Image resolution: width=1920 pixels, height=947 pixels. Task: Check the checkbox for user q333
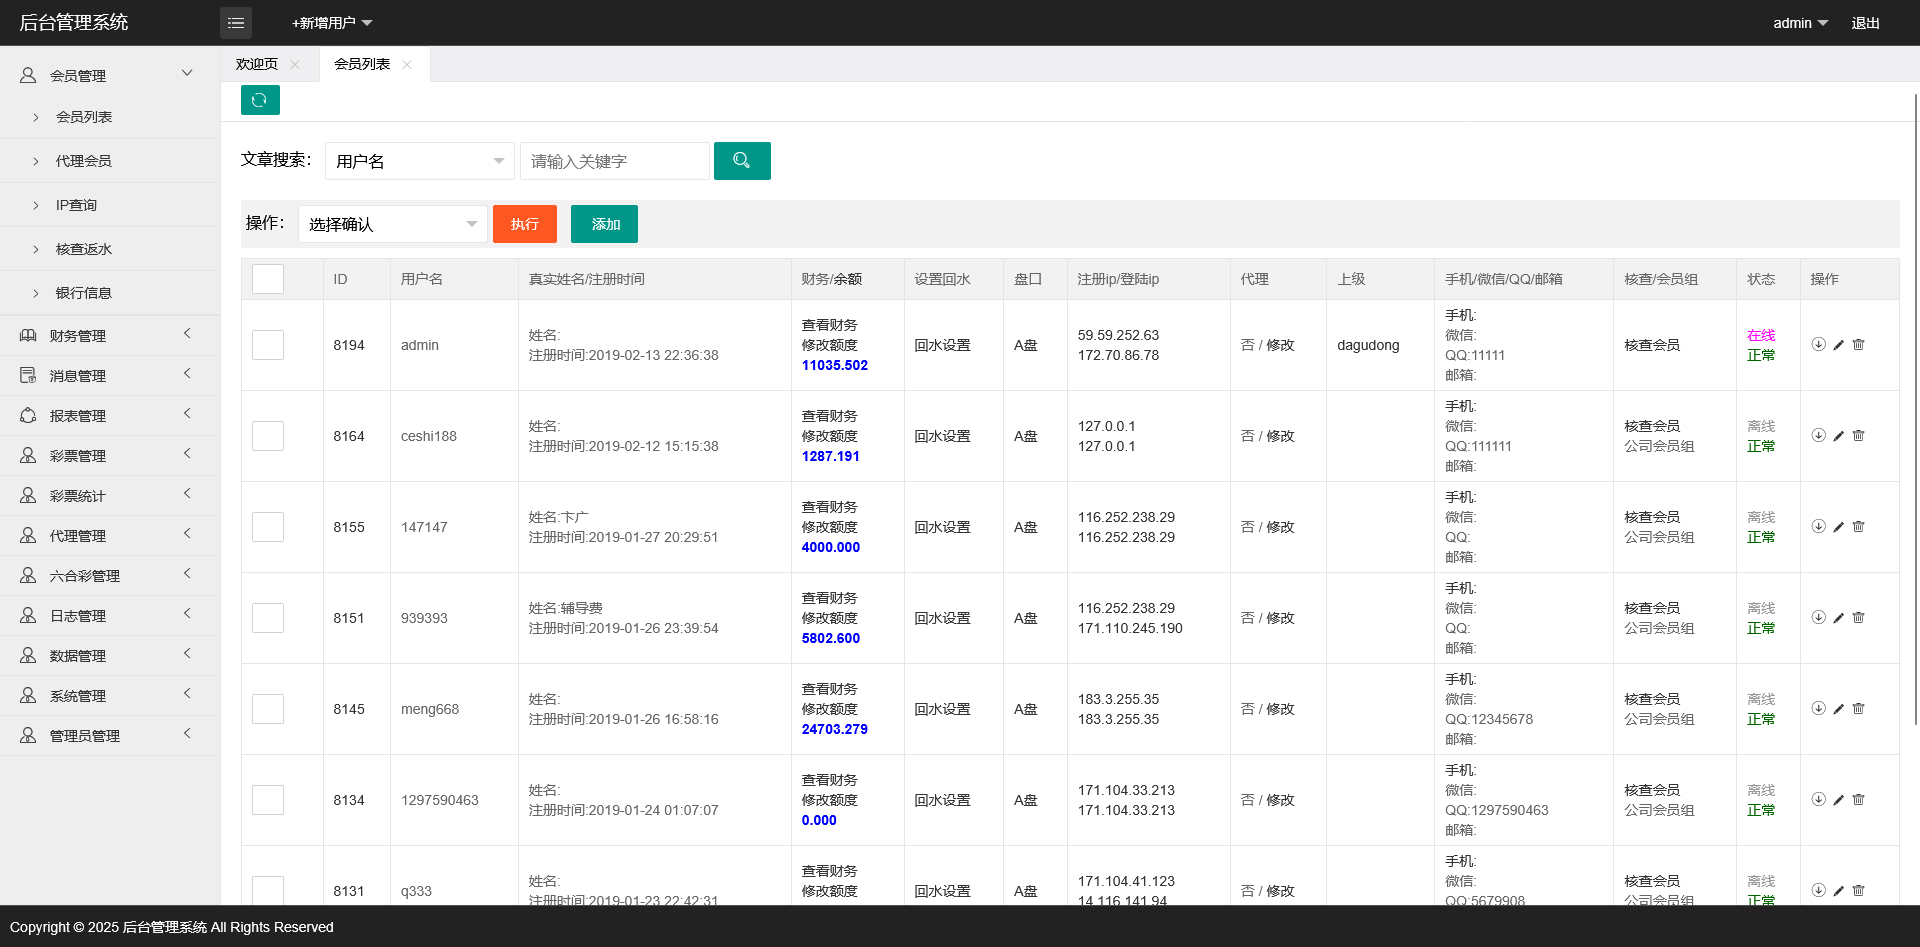pyautogui.click(x=268, y=890)
